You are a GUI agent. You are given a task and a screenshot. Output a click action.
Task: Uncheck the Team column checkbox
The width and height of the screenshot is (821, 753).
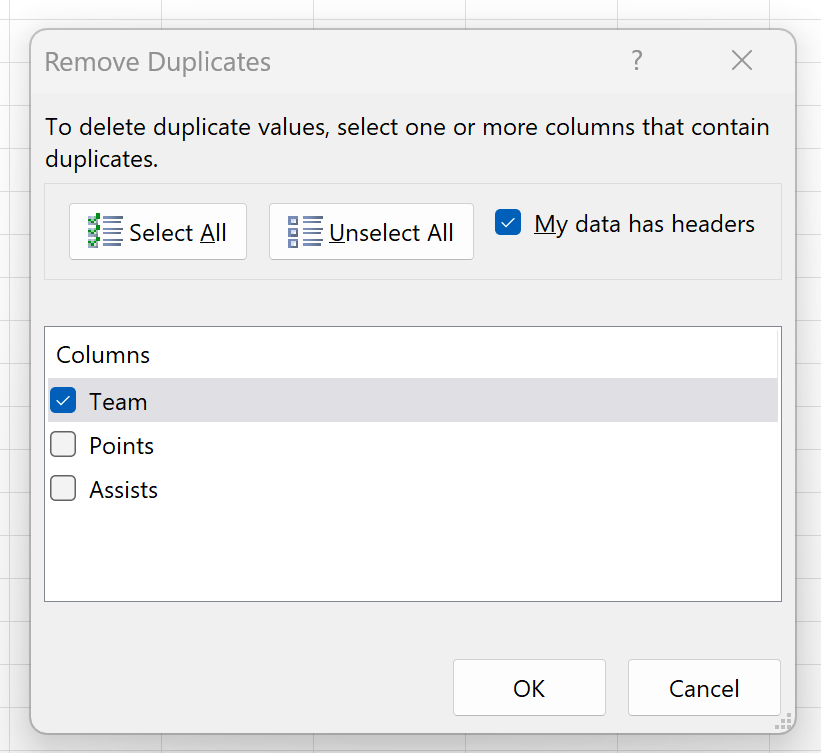pos(62,400)
